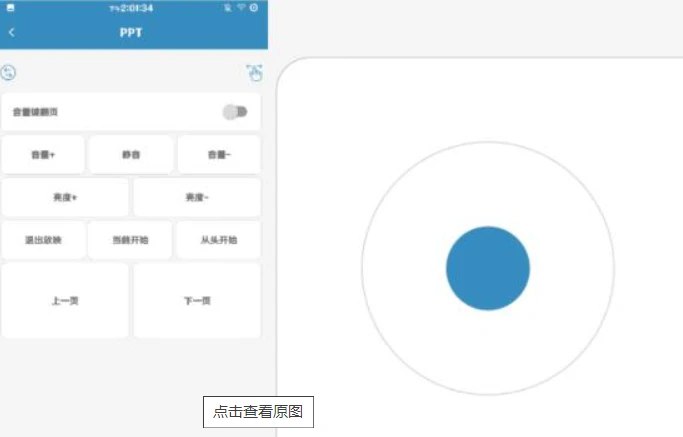Image resolution: width=683 pixels, height=437 pixels.
Task: Tap the 静音 mute button
Action: [x=131, y=155]
